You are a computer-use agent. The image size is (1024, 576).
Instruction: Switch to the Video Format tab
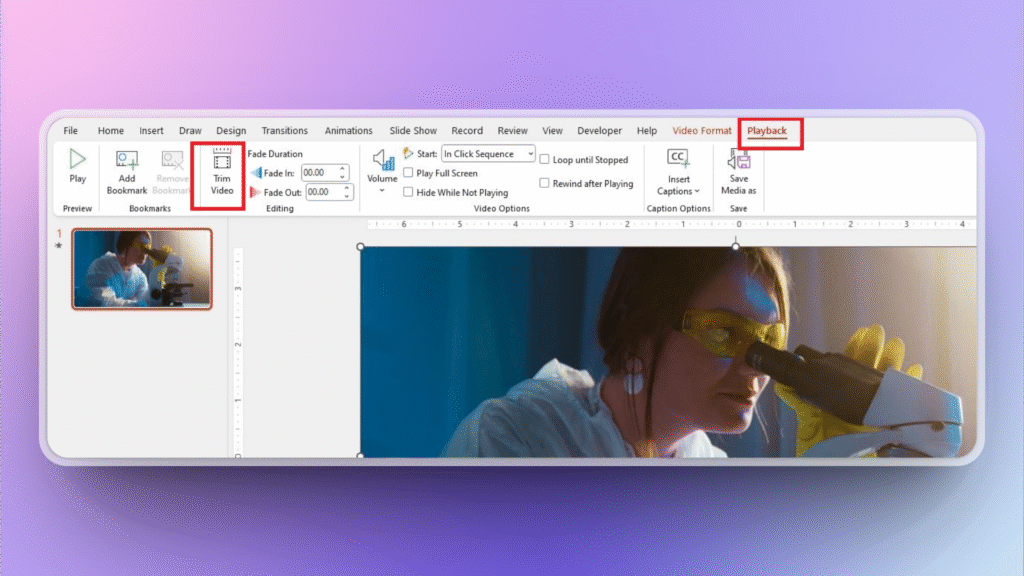(702, 130)
